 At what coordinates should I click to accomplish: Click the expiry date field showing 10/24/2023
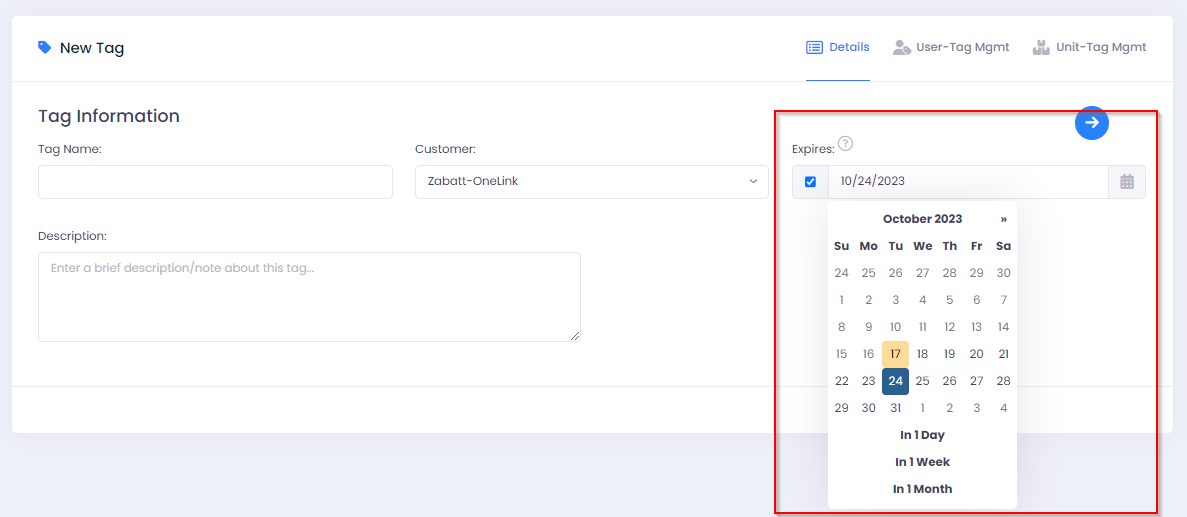pos(967,182)
